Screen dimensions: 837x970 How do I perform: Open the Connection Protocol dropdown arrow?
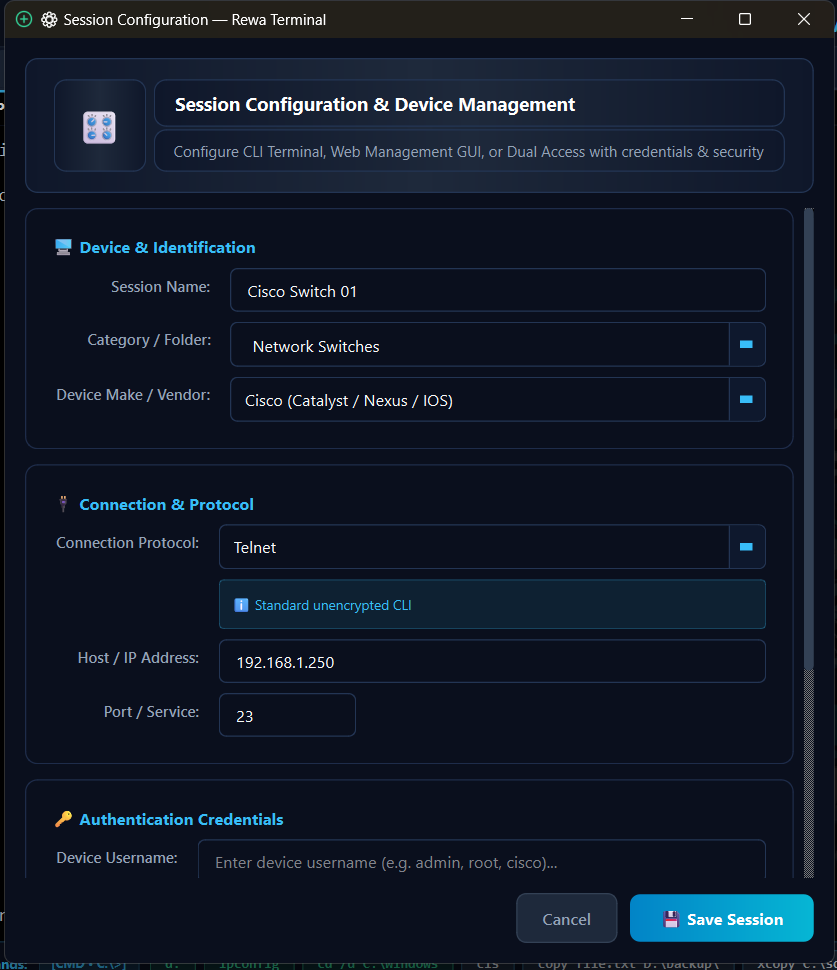pos(747,547)
